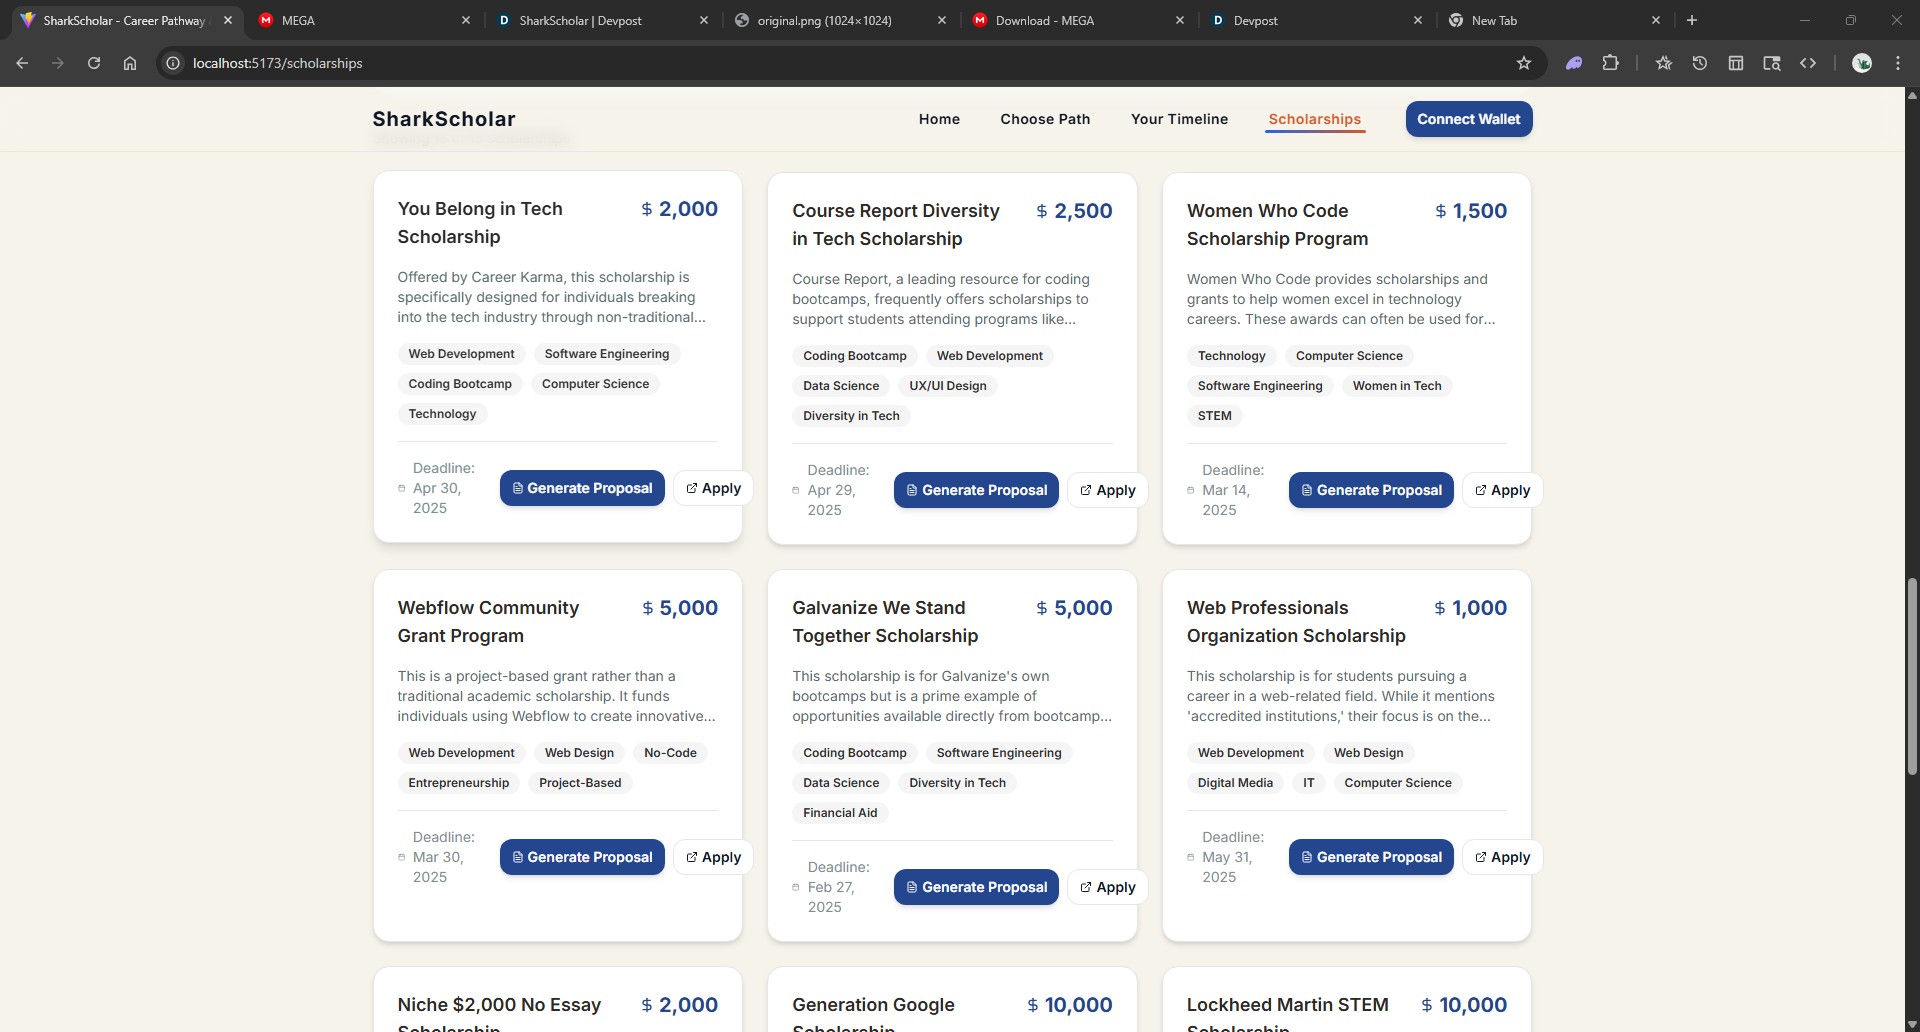Go to browser home page

[130, 63]
